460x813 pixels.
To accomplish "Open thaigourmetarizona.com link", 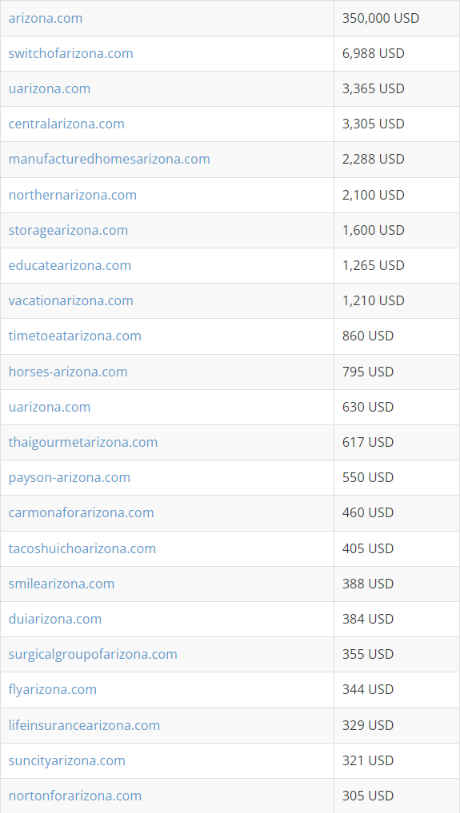I will (83, 442).
